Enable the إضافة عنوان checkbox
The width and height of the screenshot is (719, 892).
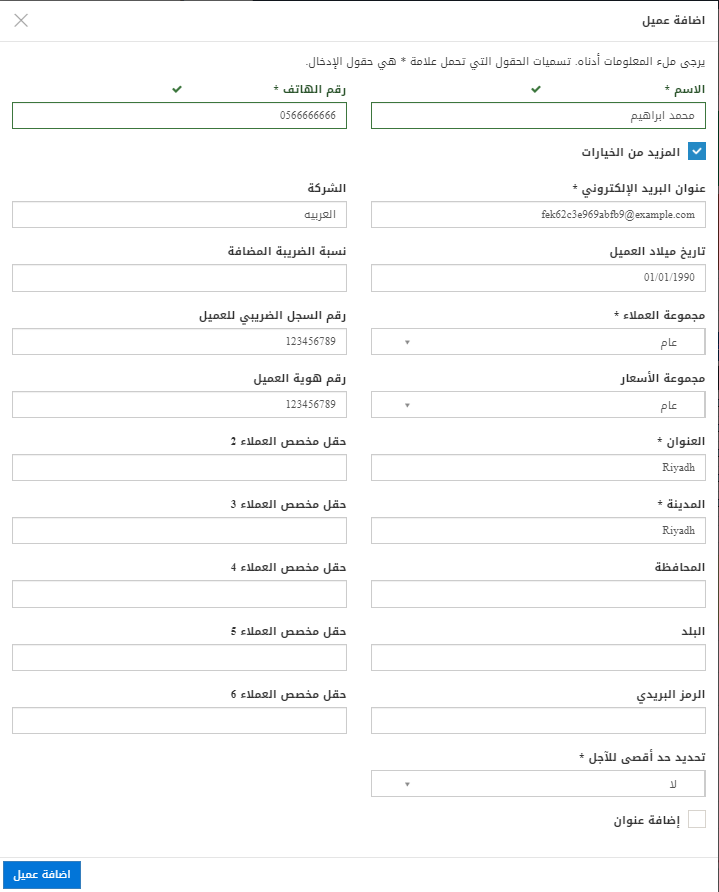[697, 820]
